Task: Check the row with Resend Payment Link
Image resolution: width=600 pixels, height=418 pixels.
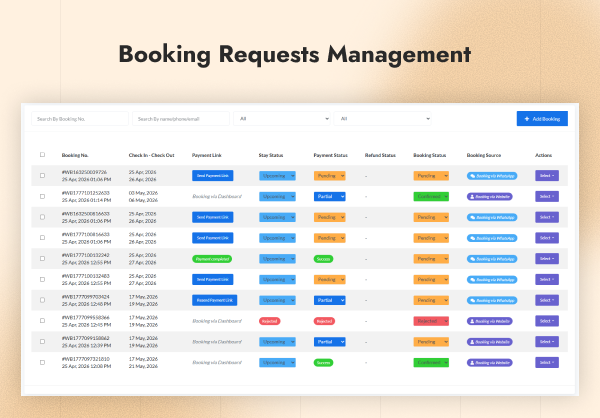Action: (42, 300)
